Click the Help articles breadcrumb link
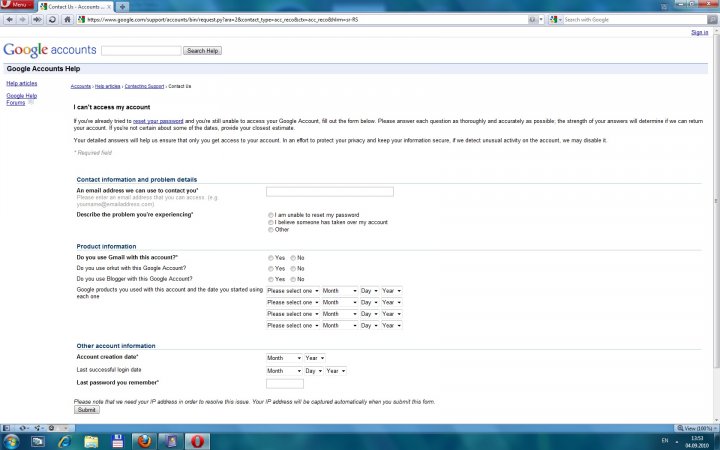The height and width of the screenshot is (450, 720). (107, 86)
